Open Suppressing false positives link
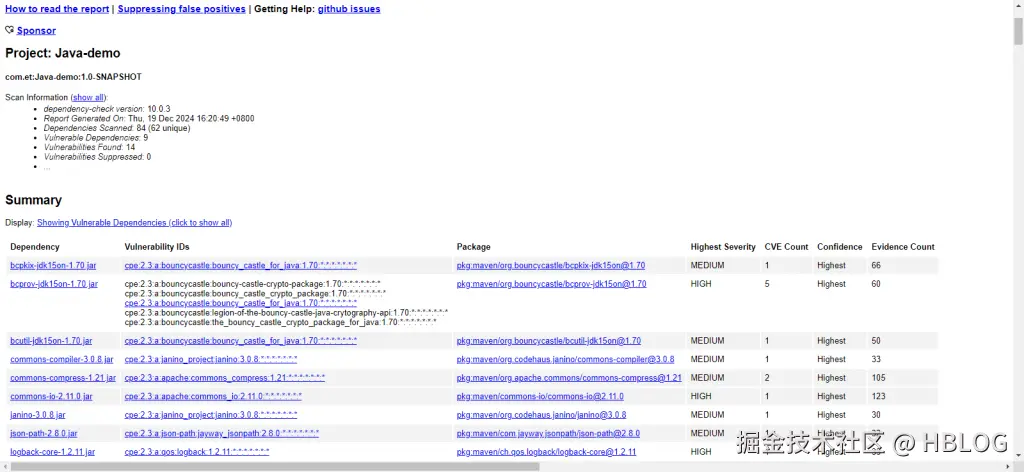This screenshot has height=472, width=1024. click(x=182, y=9)
